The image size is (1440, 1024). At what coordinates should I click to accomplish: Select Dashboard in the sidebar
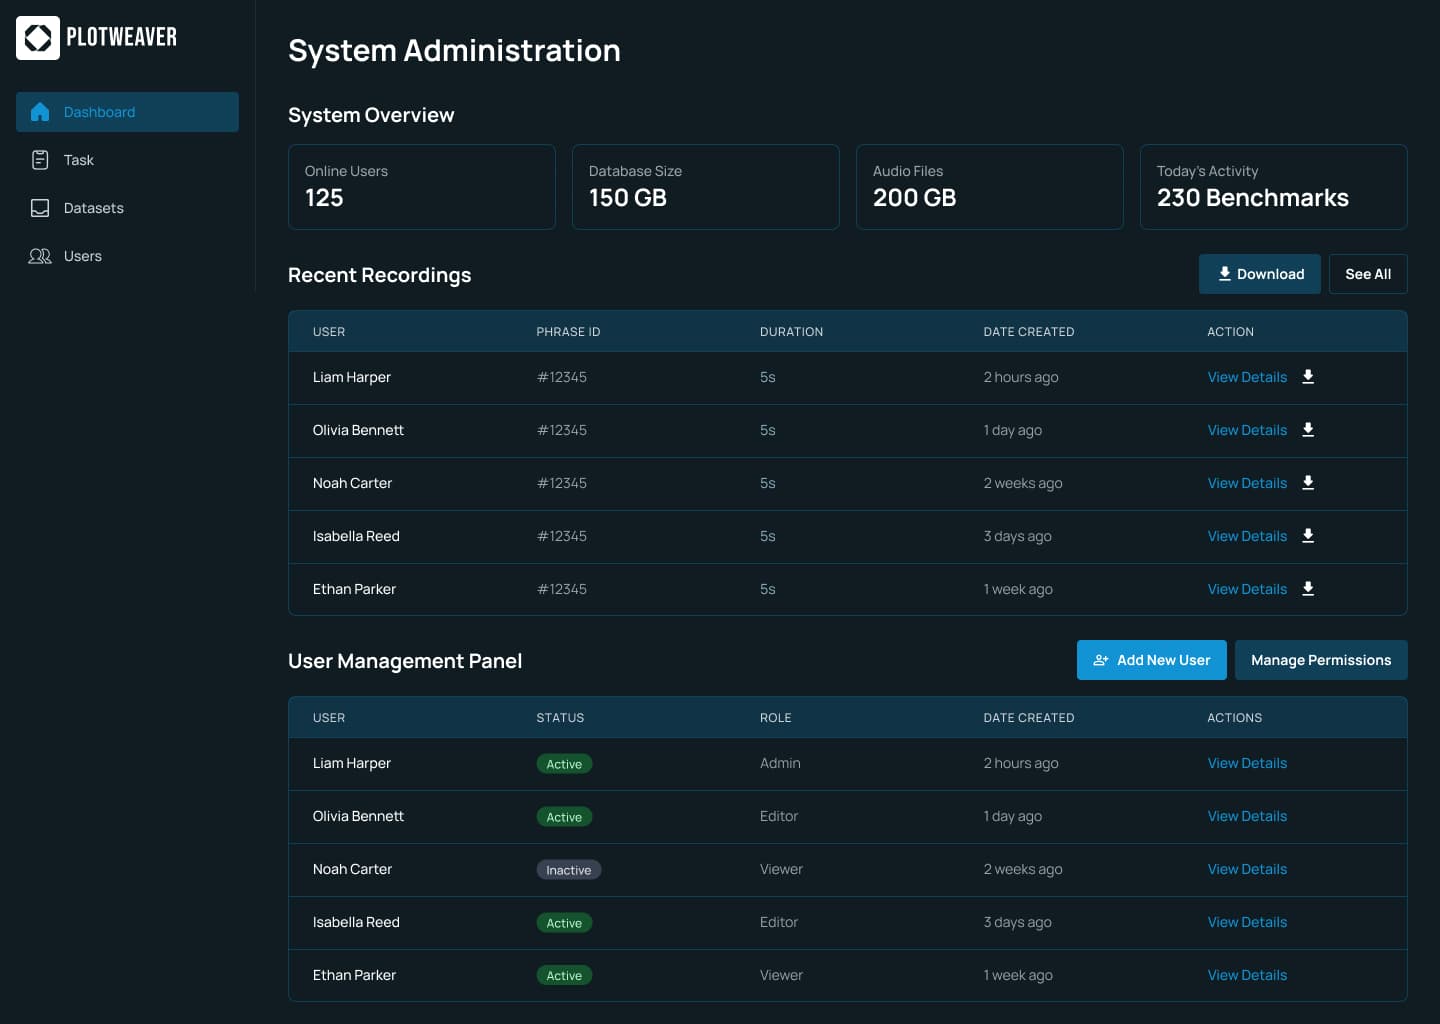127,112
